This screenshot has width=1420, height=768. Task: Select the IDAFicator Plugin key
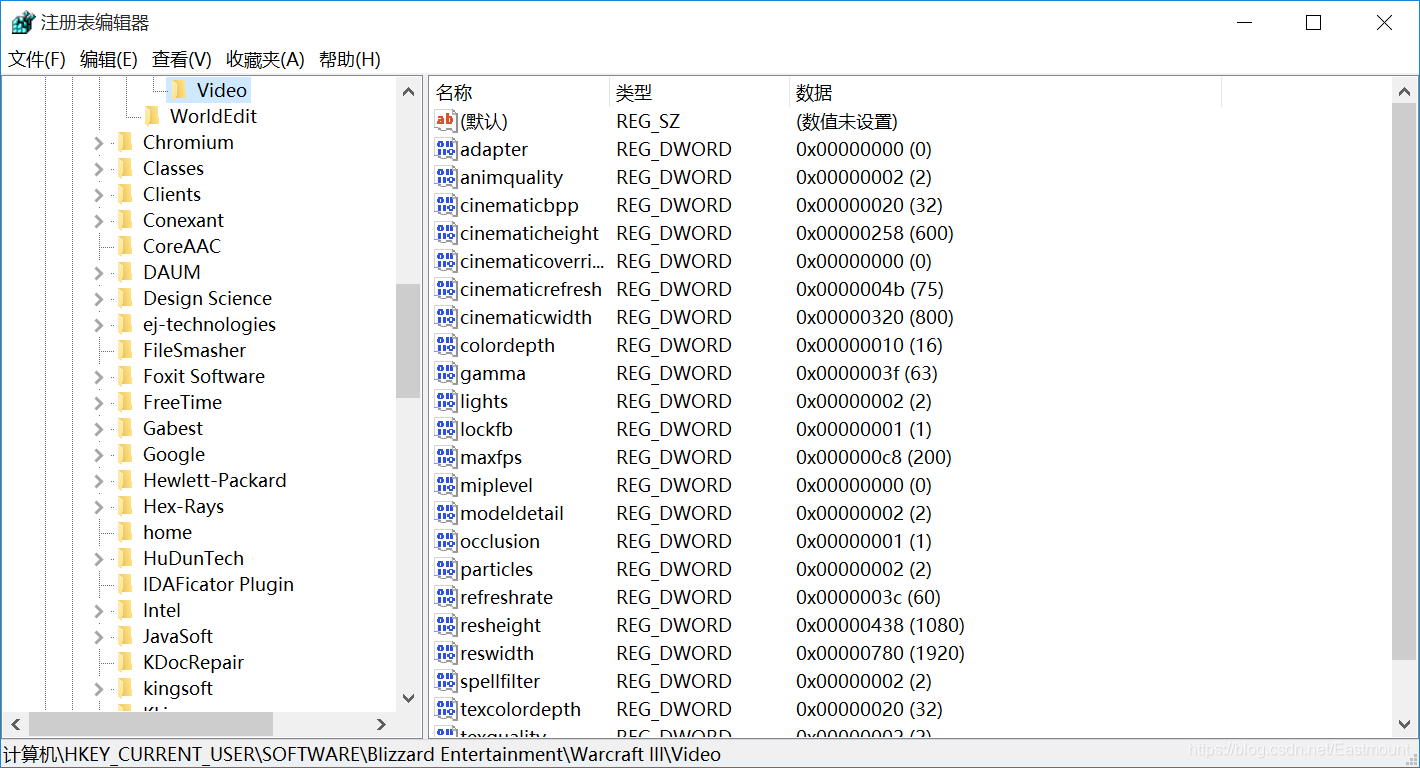coord(218,584)
